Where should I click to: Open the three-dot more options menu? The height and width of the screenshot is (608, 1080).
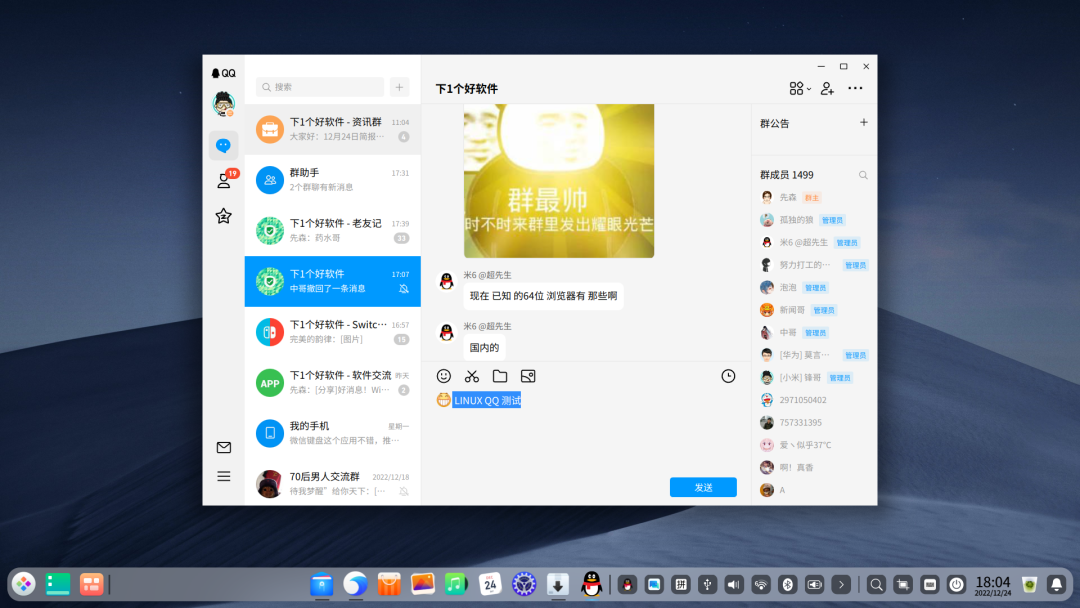[855, 88]
